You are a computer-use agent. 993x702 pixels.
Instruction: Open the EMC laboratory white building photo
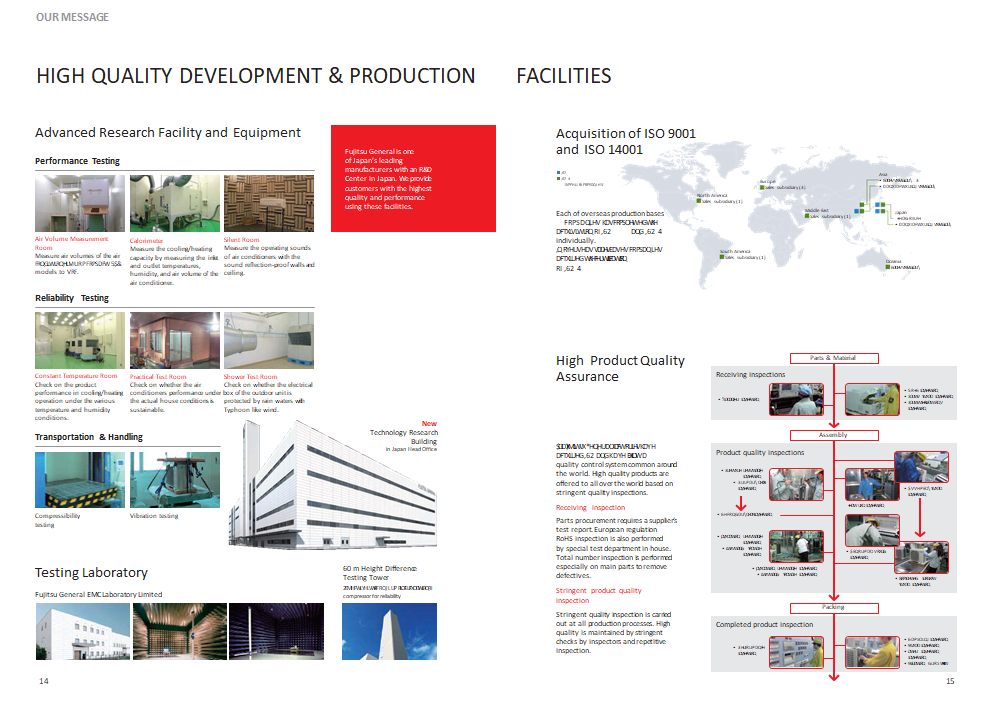click(83, 631)
